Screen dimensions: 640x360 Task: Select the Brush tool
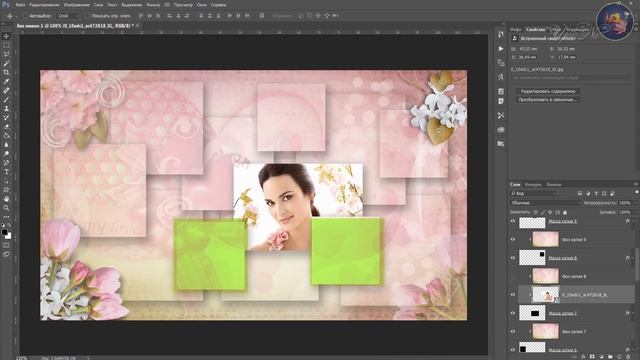[6, 99]
